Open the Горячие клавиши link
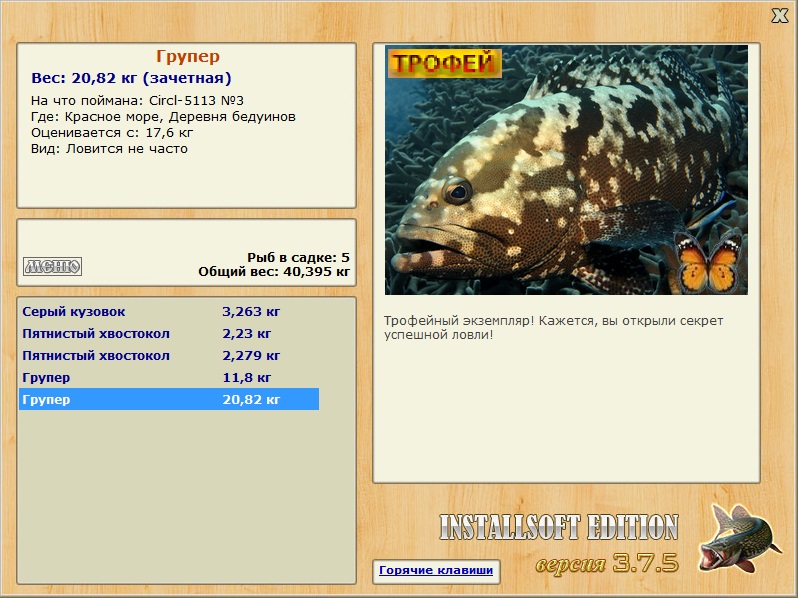Viewport: 798px width, 598px height. coord(436,571)
